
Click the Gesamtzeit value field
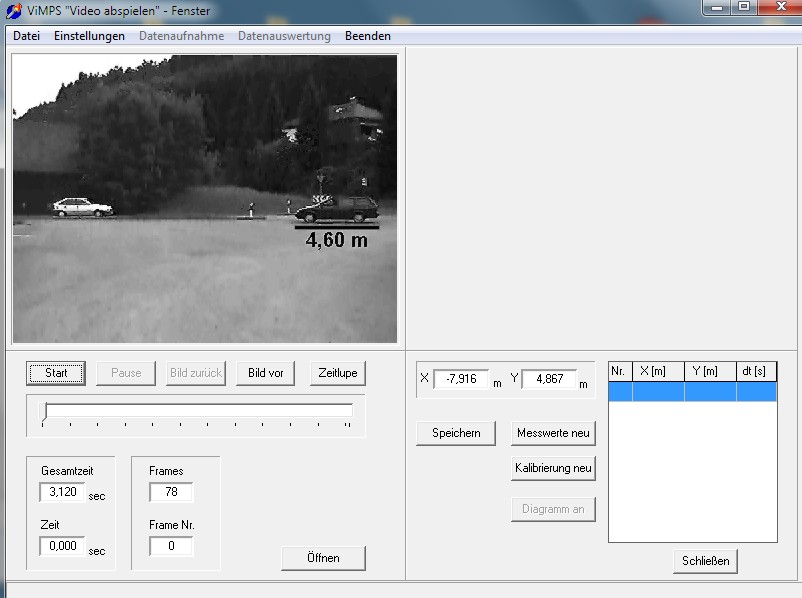click(62, 492)
